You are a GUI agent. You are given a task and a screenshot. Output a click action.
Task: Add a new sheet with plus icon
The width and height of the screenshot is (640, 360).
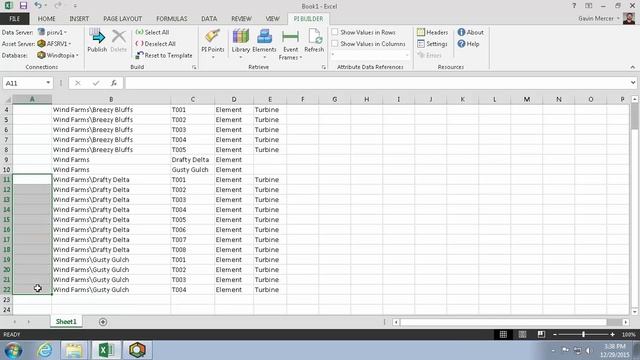pyautogui.click(x=103, y=322)
